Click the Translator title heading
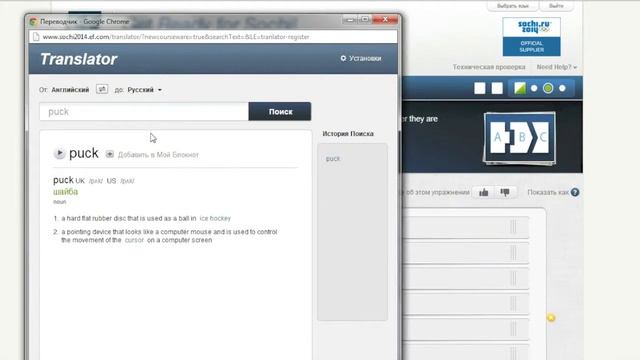The height and width of the screenshot is (360, 640). (x=78, y=59)
